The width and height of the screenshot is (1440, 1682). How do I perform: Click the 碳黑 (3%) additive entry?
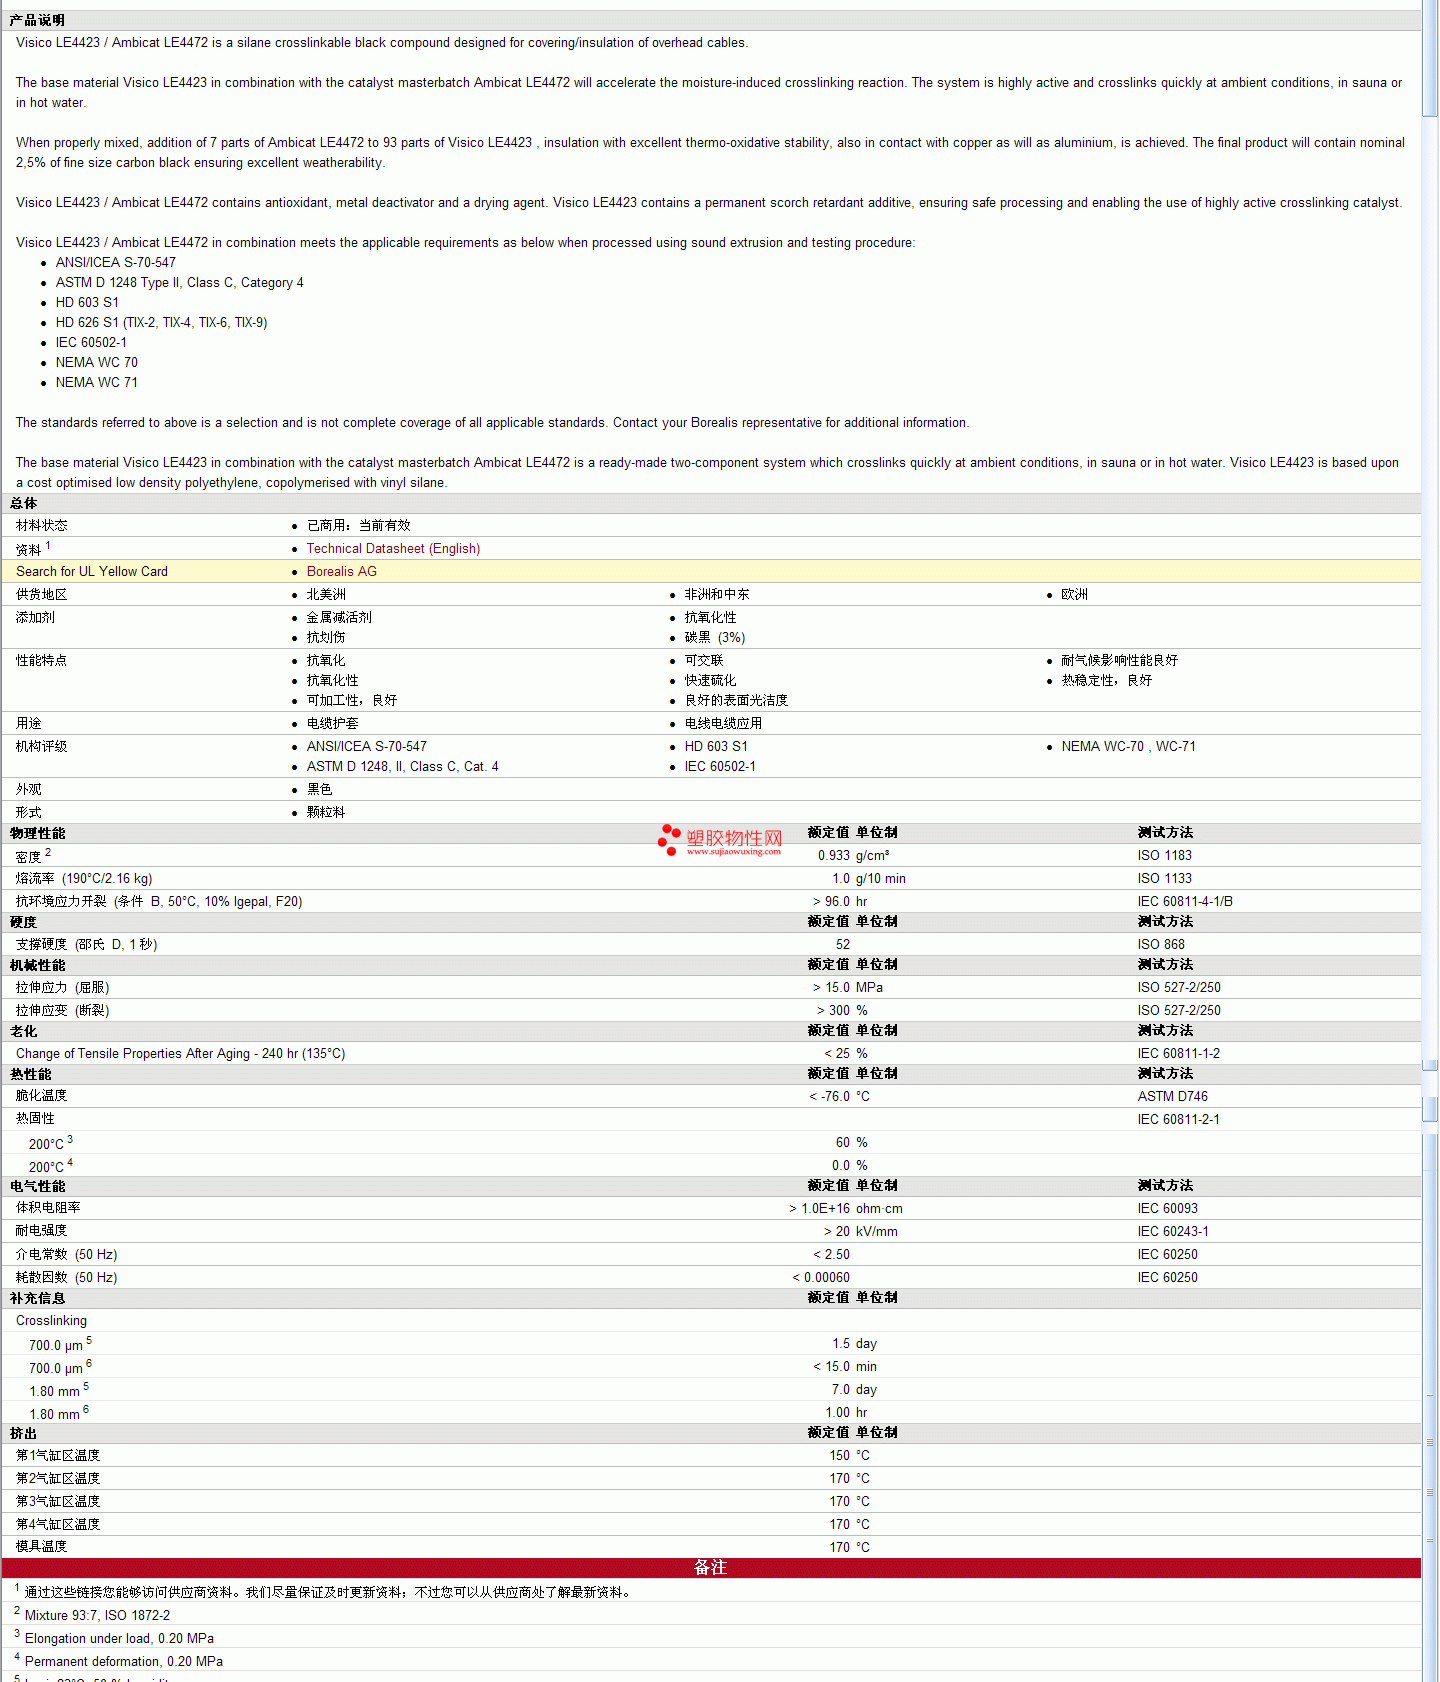(715, 637)
